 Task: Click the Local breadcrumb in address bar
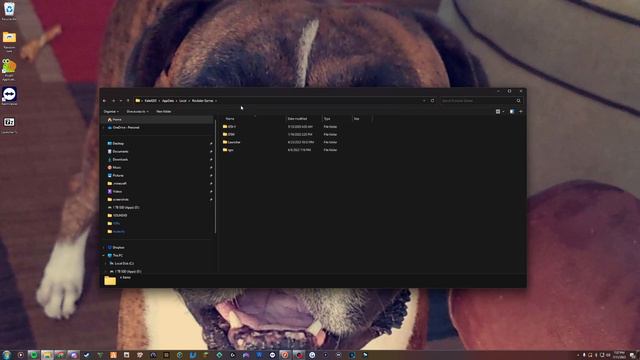click(x=183, y=101)
